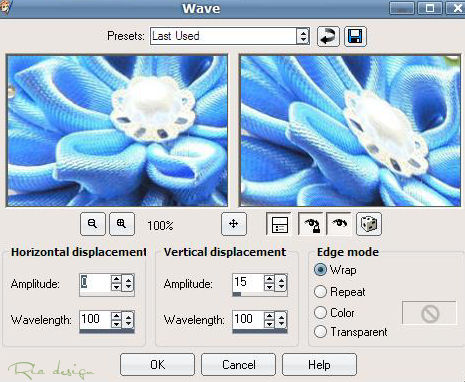The height and width of the screenshot is (382, 465).
Task: Open horizontal Wavelength slider popup arrow
Action: click(x=129, y=320)
